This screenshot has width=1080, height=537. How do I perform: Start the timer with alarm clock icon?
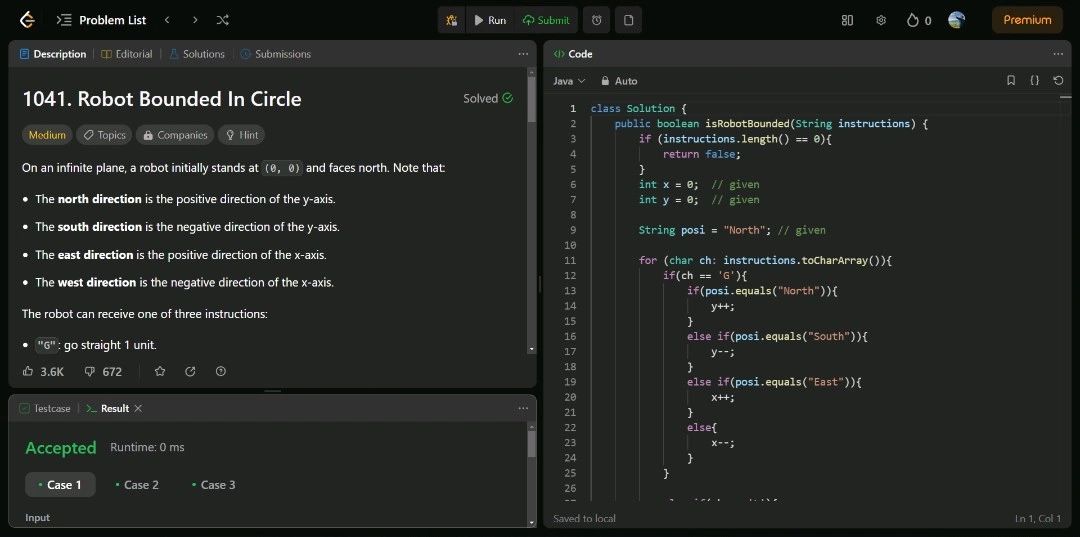pyautogui.click(x=597, y=20)
